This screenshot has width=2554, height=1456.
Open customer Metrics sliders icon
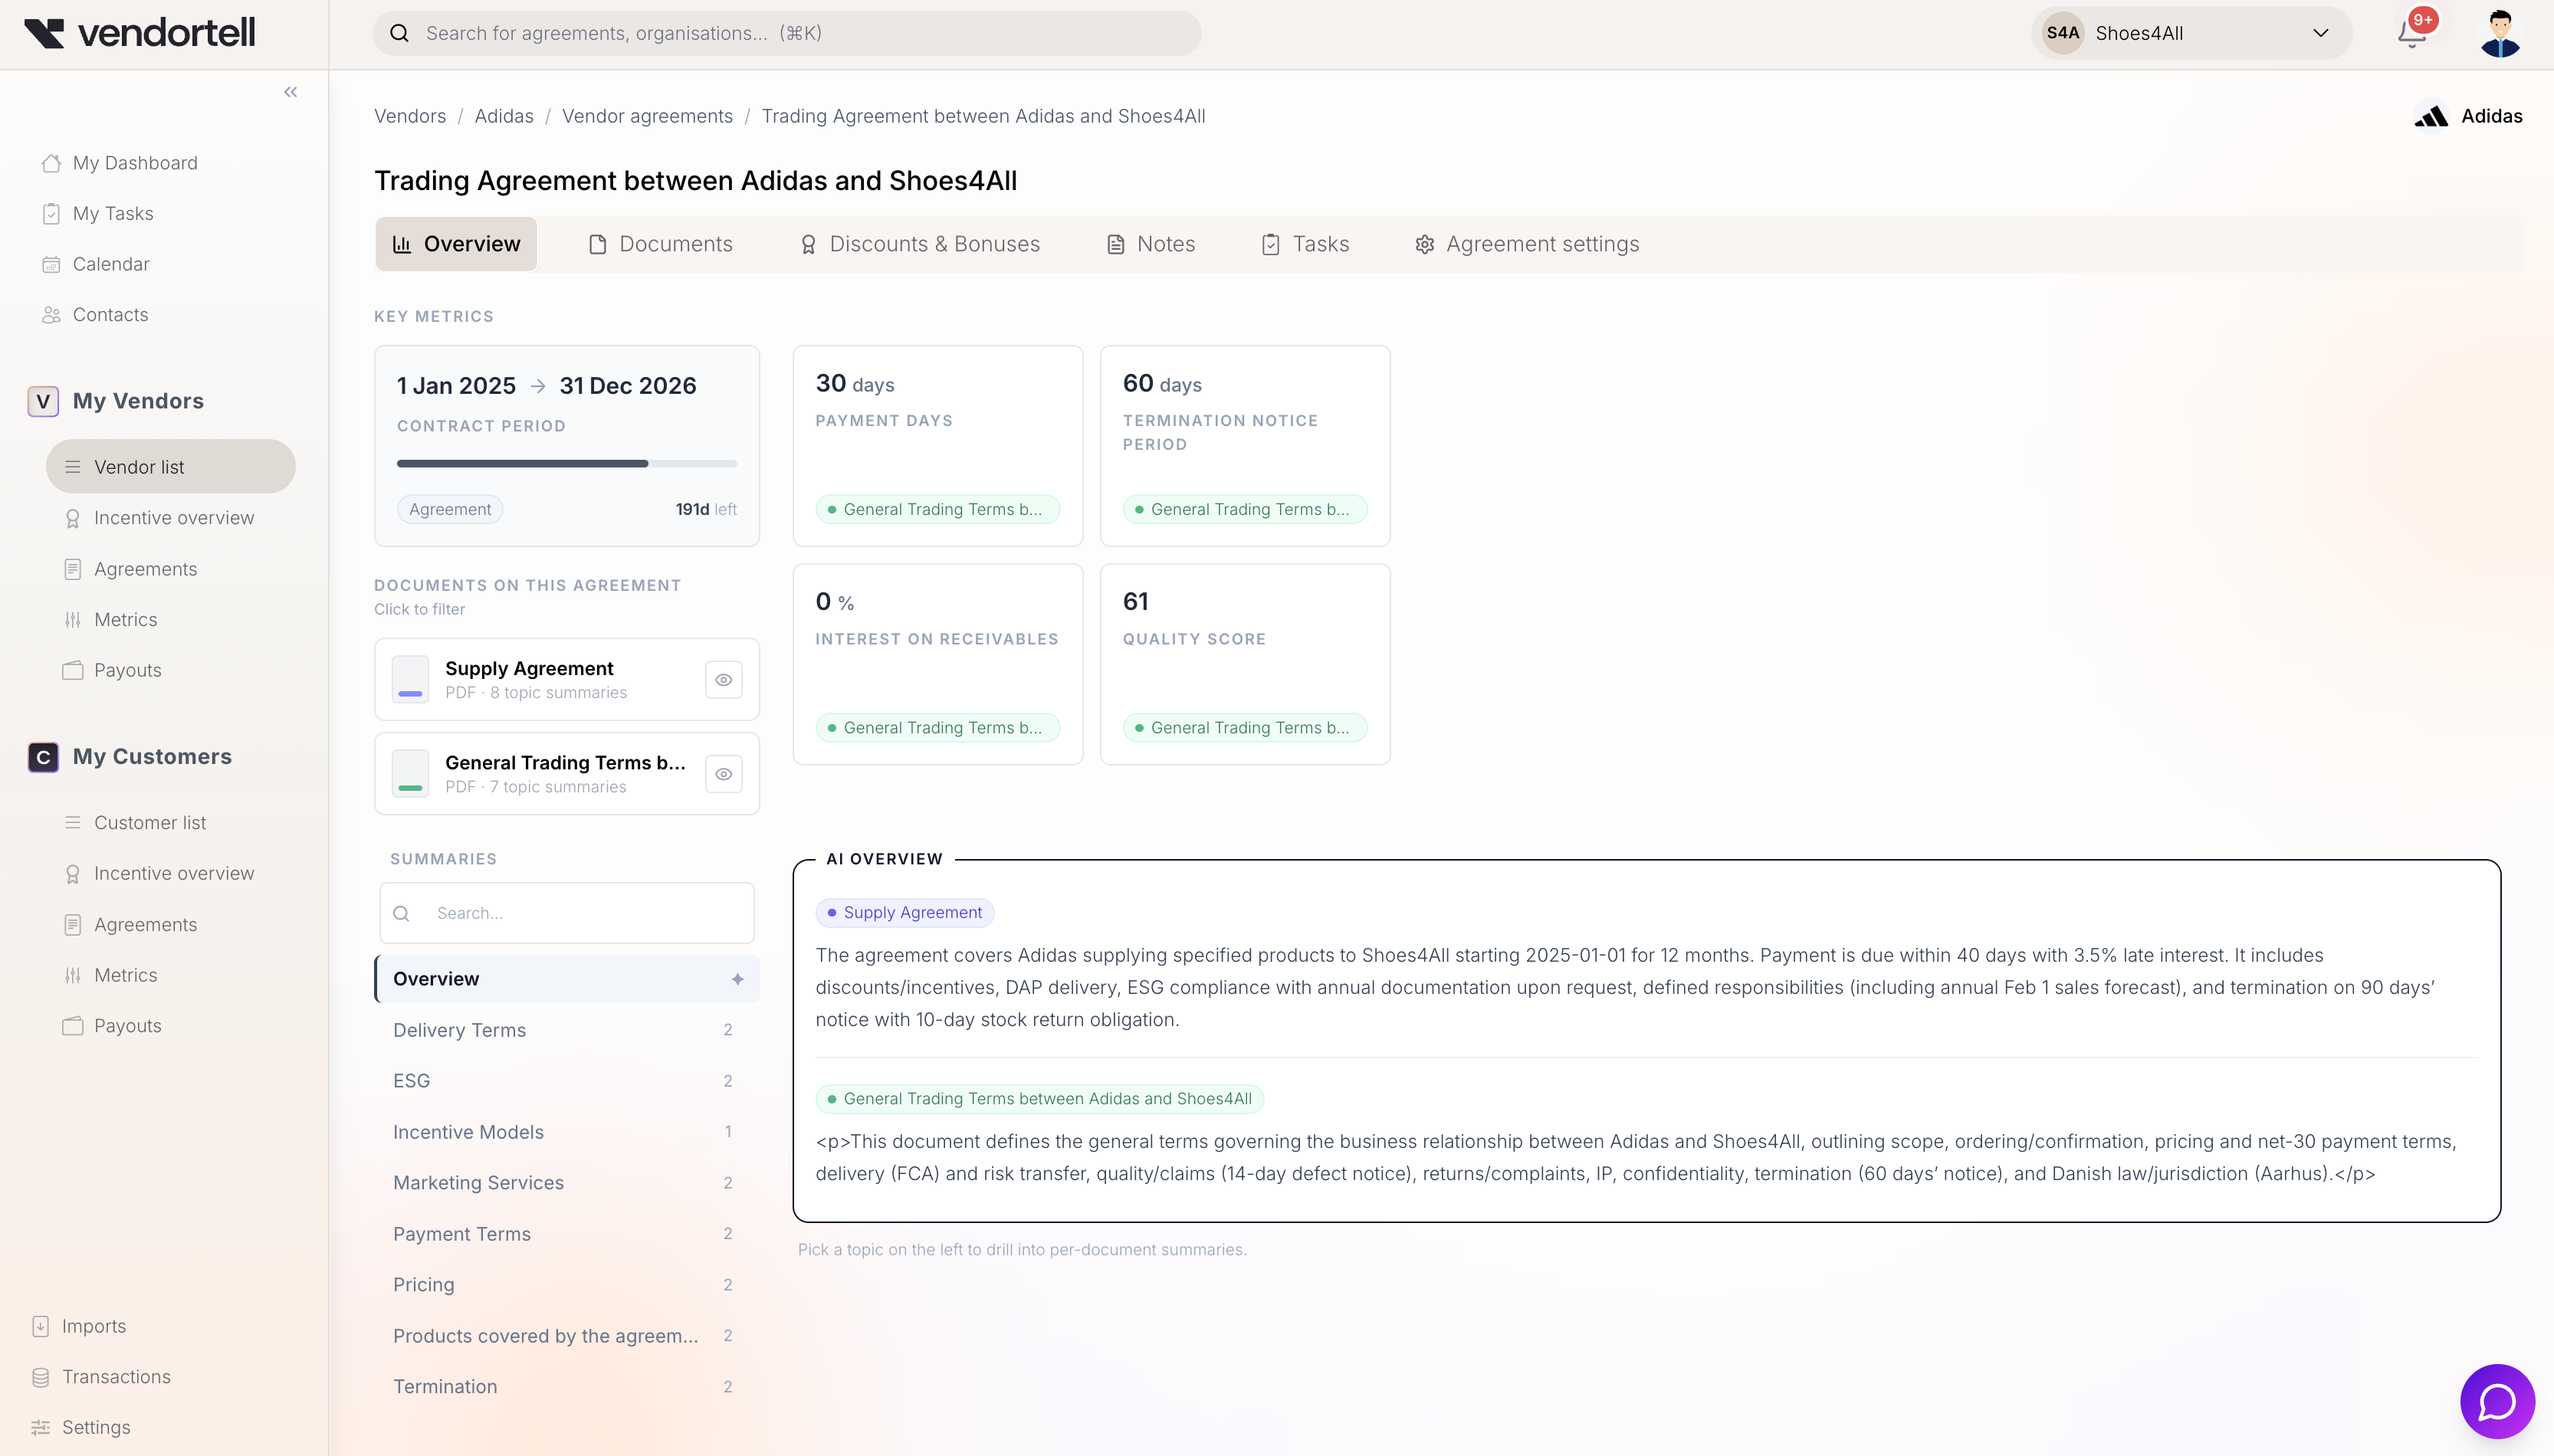[72, 975]
